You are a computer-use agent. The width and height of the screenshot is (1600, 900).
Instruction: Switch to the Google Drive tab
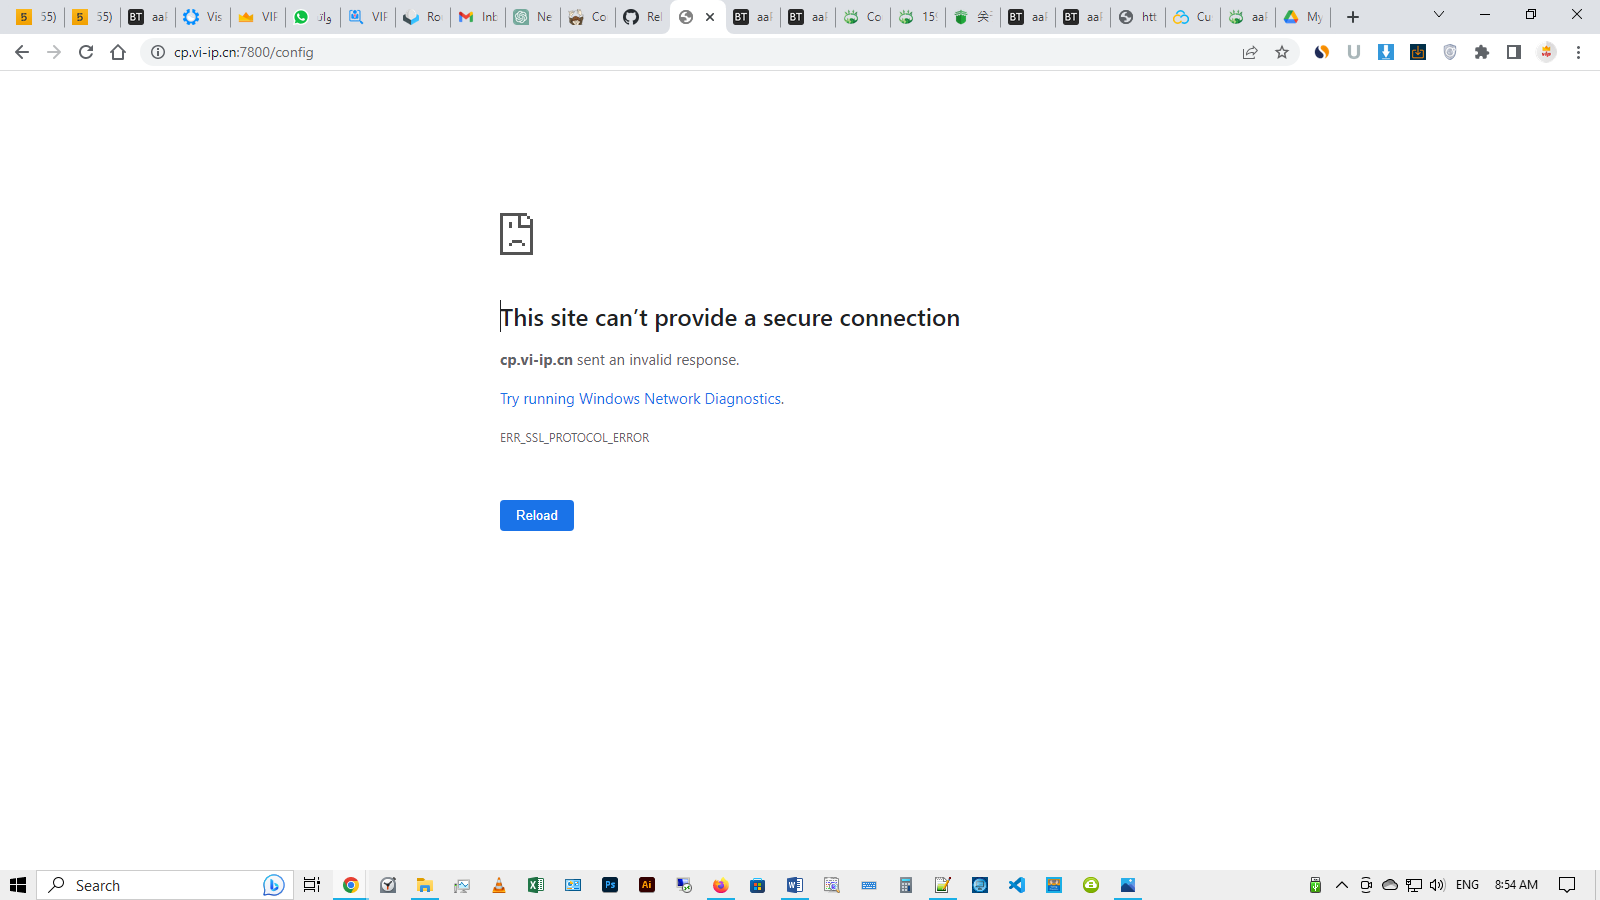tap(1303, 17)
